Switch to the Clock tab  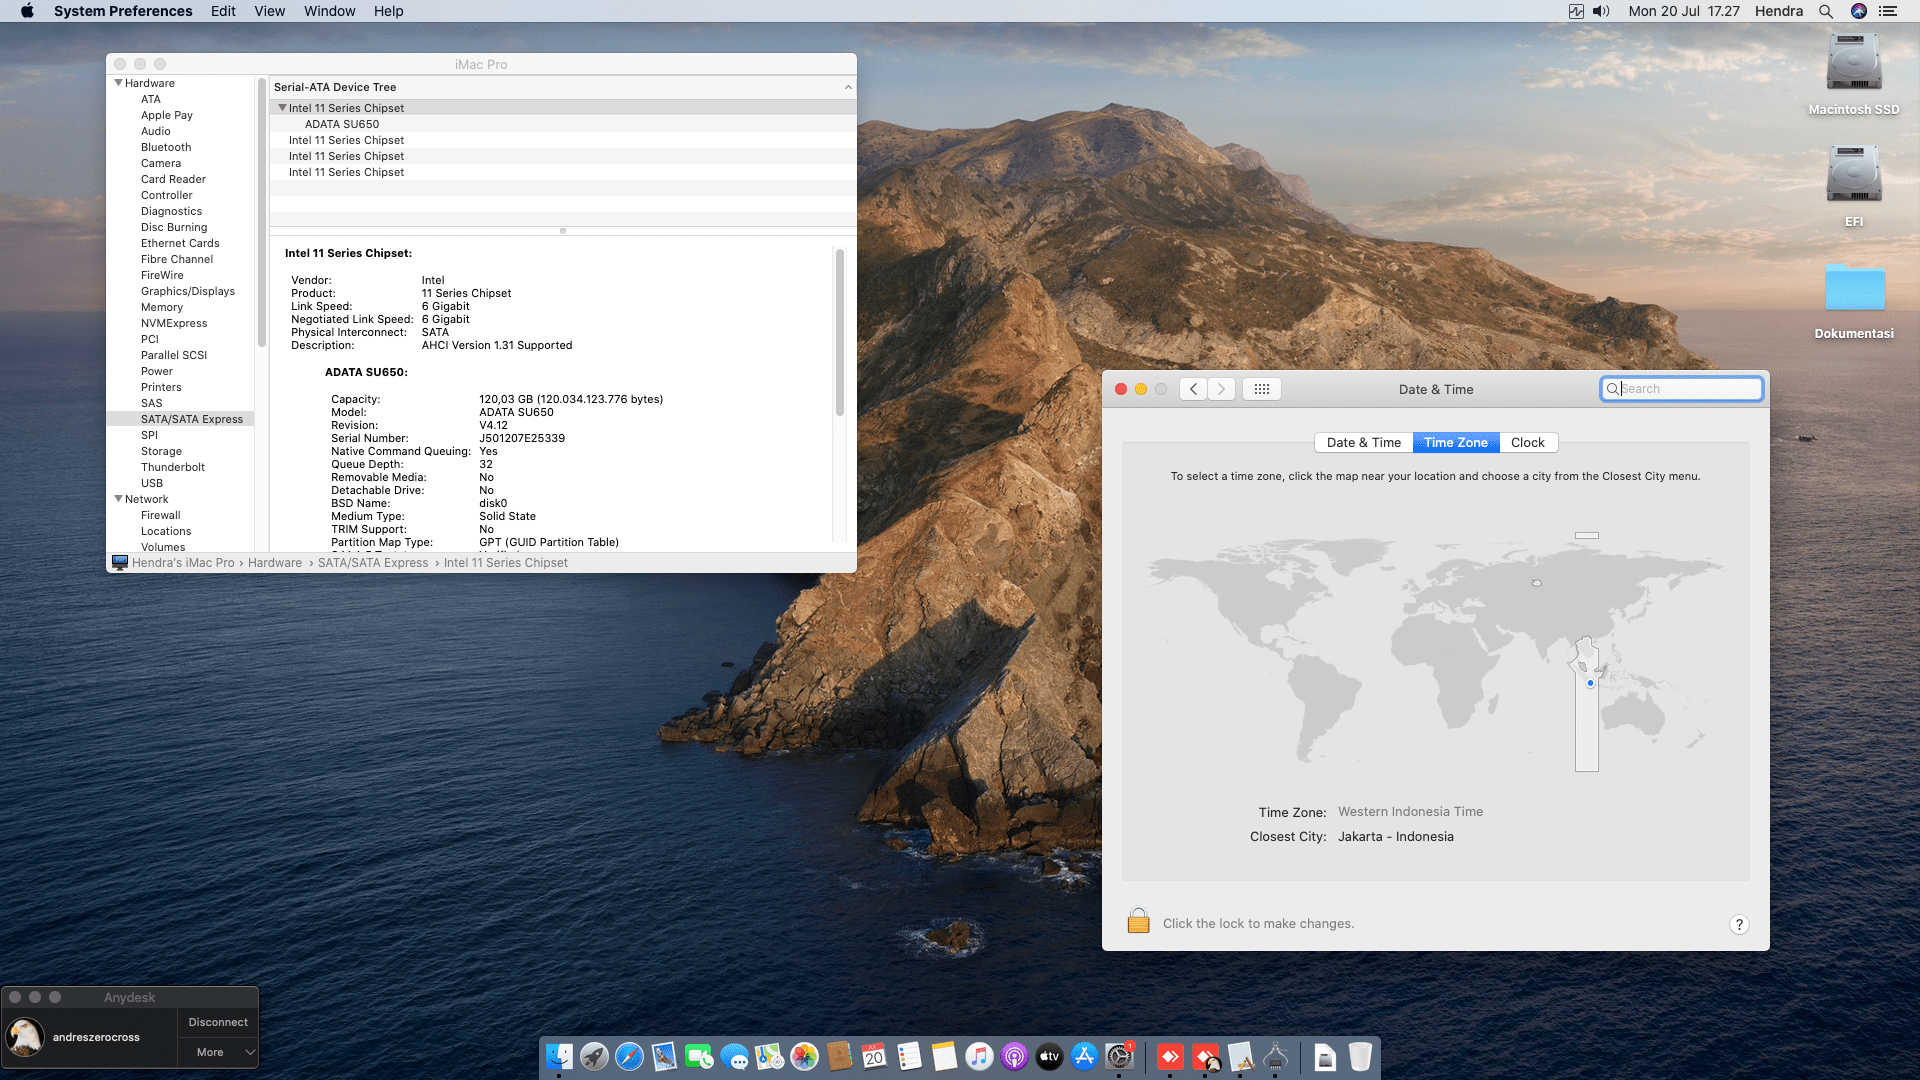pyautogui.click(x=1527, y=442)
